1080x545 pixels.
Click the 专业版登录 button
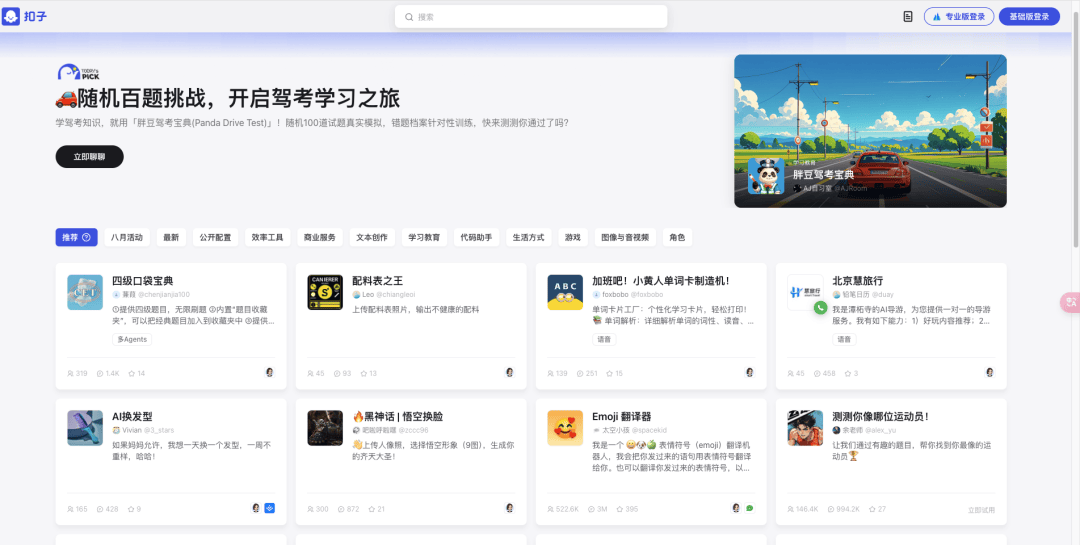pyautogui.click(x=959, y=17)
